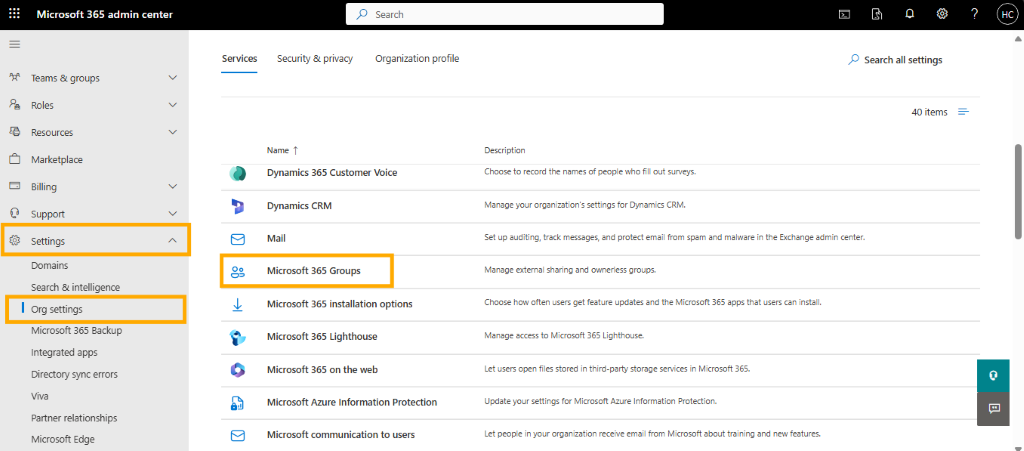Click the page vertical scrollbar
1024x451 pixels.
coord(1017,191)
